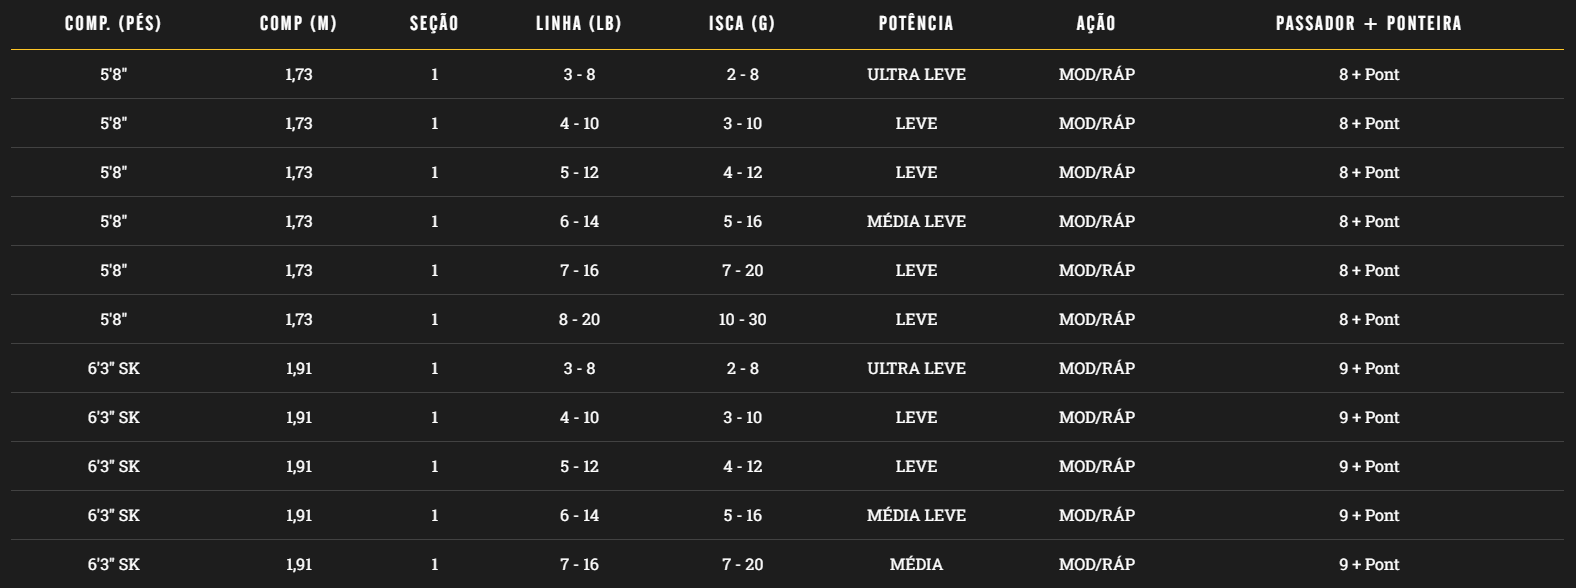Select the MÉDIA LEVE cell in 6'3" SK row
Image resolution: width=1576 pixels, height=588 pixels.
[x=916, y=515]
